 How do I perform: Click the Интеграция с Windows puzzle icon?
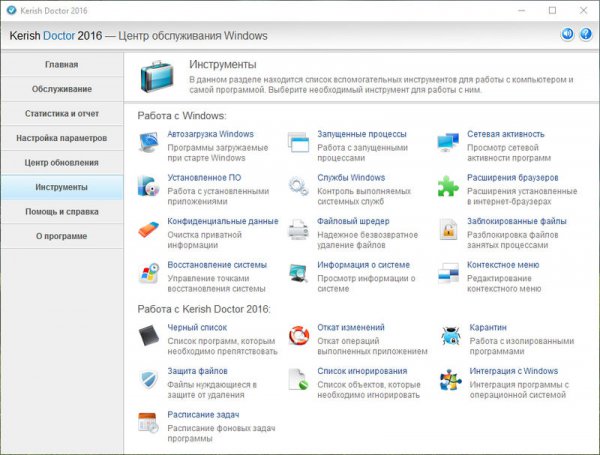(x=450, y=379)
